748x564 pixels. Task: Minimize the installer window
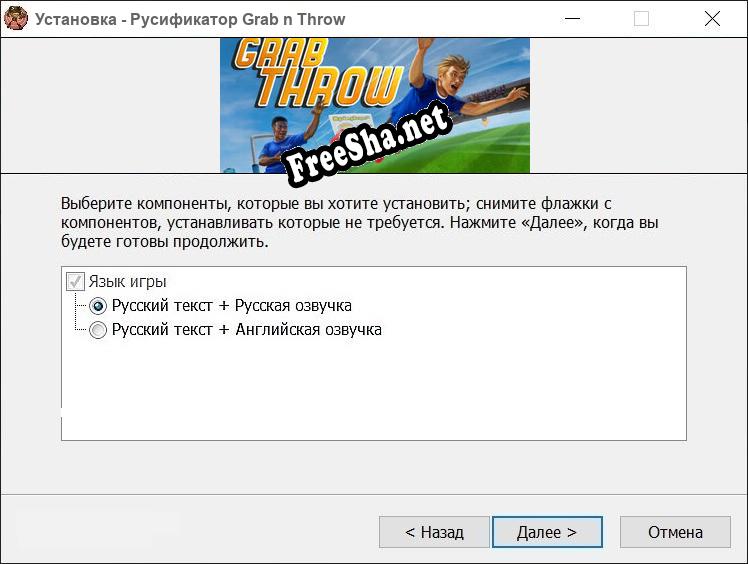coord(572,19)
